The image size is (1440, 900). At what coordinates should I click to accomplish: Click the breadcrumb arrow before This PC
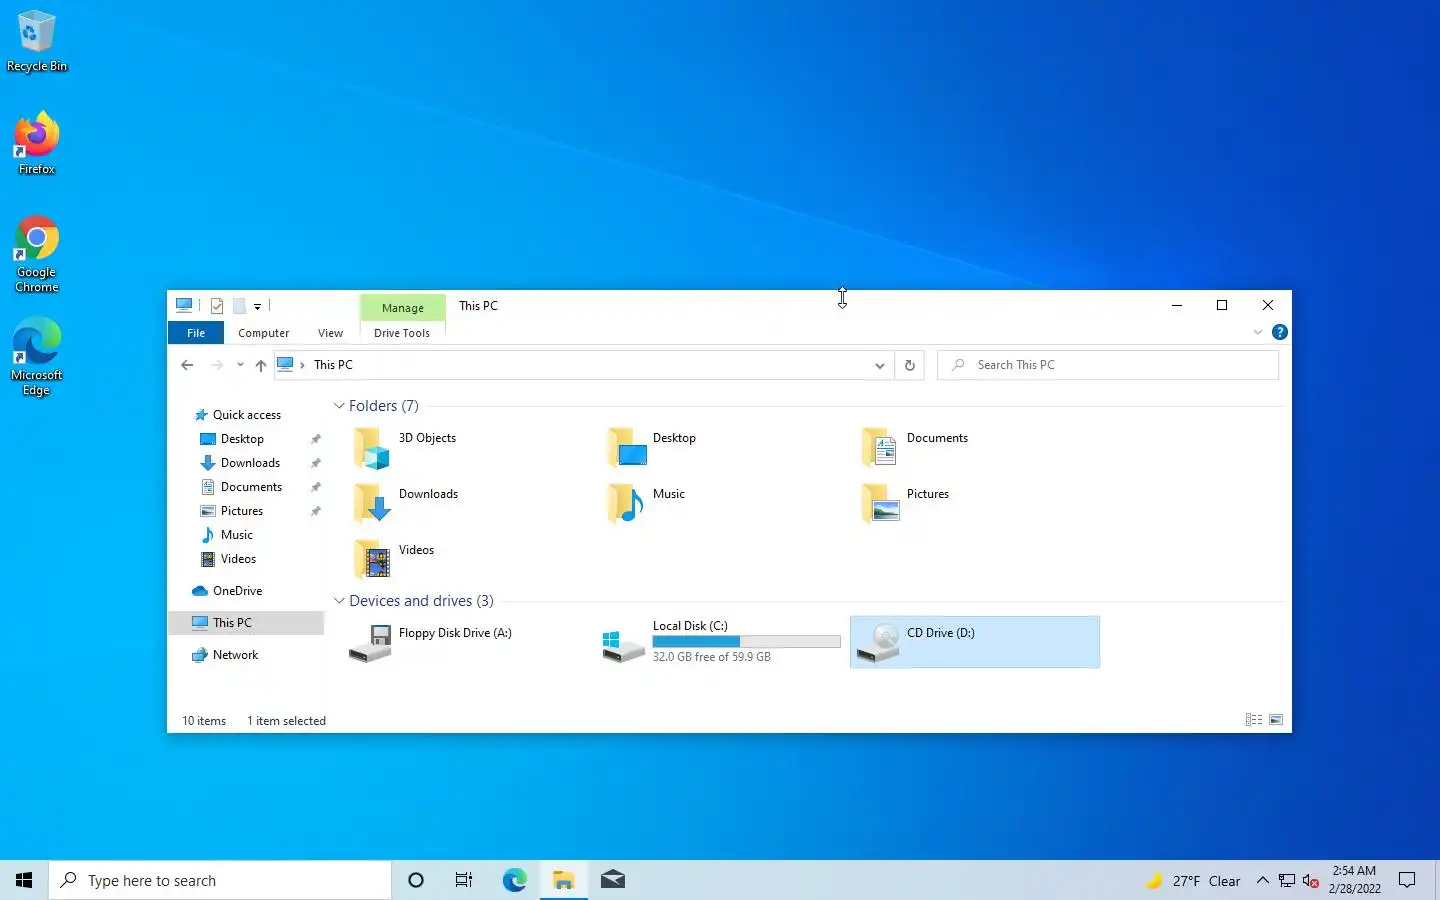[302, 365]
